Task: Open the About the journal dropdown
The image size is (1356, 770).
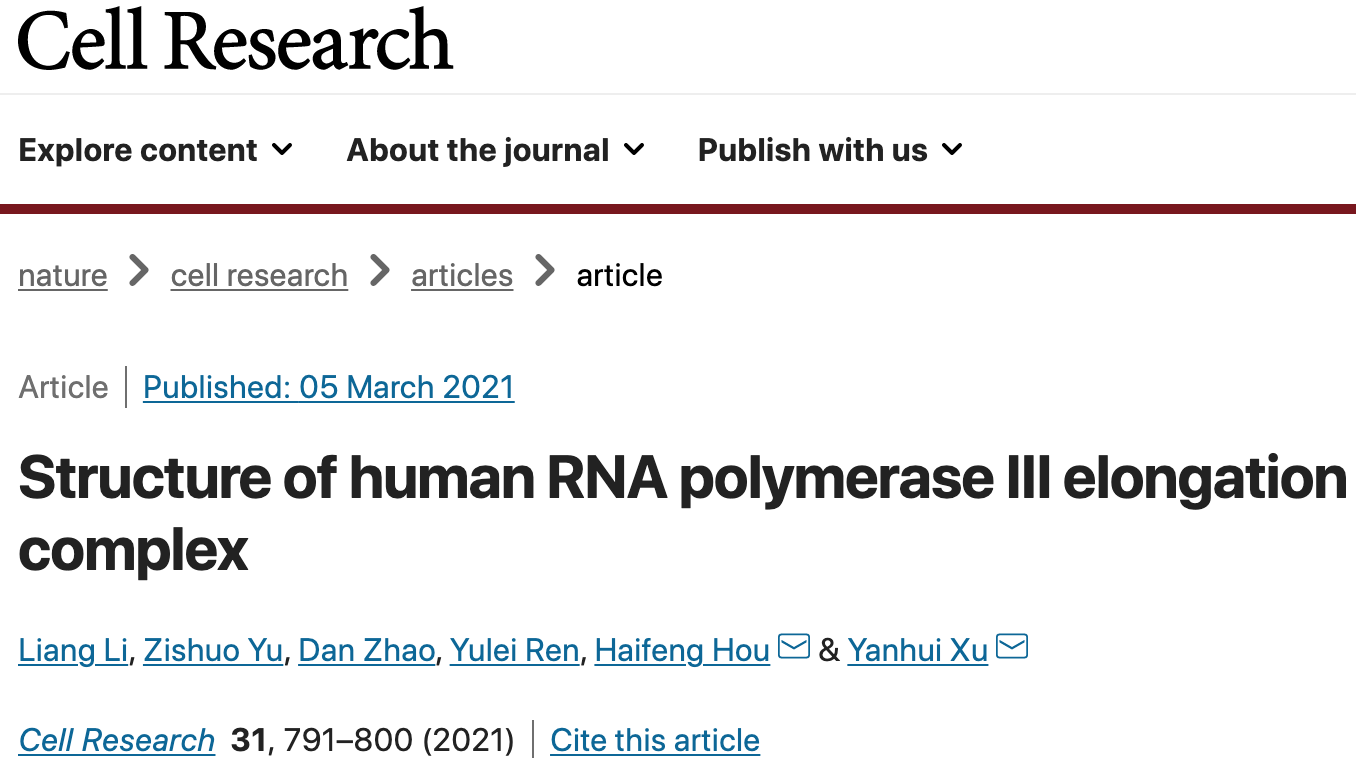Action: coord(496,150)
